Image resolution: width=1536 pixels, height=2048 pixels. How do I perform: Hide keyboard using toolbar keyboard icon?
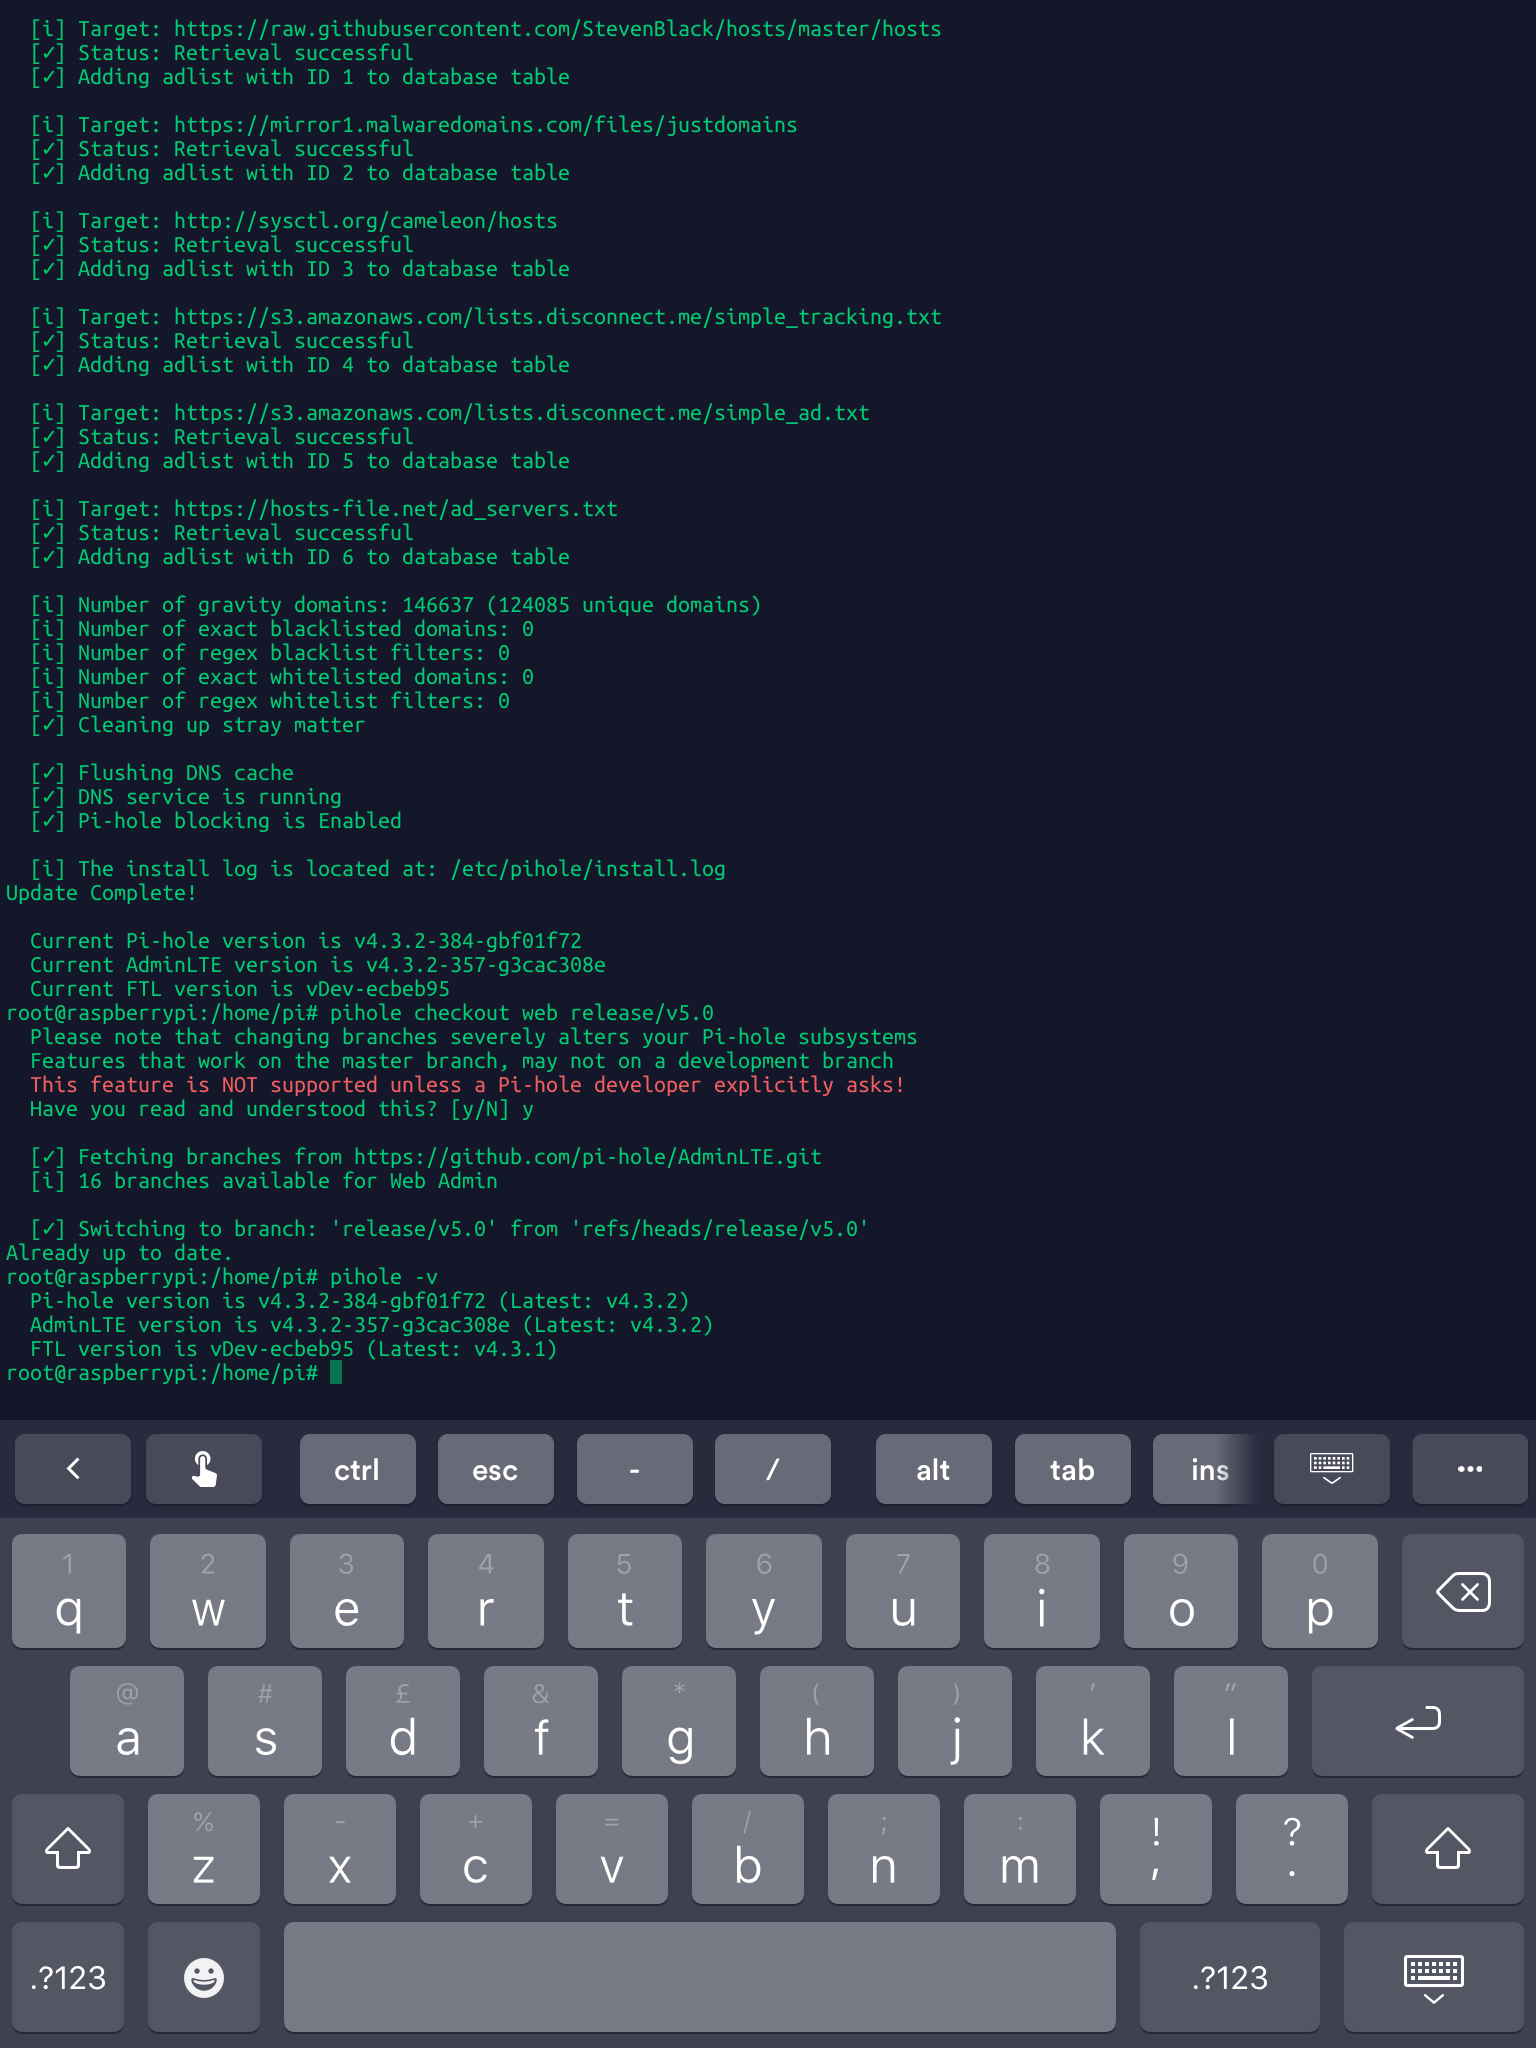pyautogui.click(x=1331, y=1469)
